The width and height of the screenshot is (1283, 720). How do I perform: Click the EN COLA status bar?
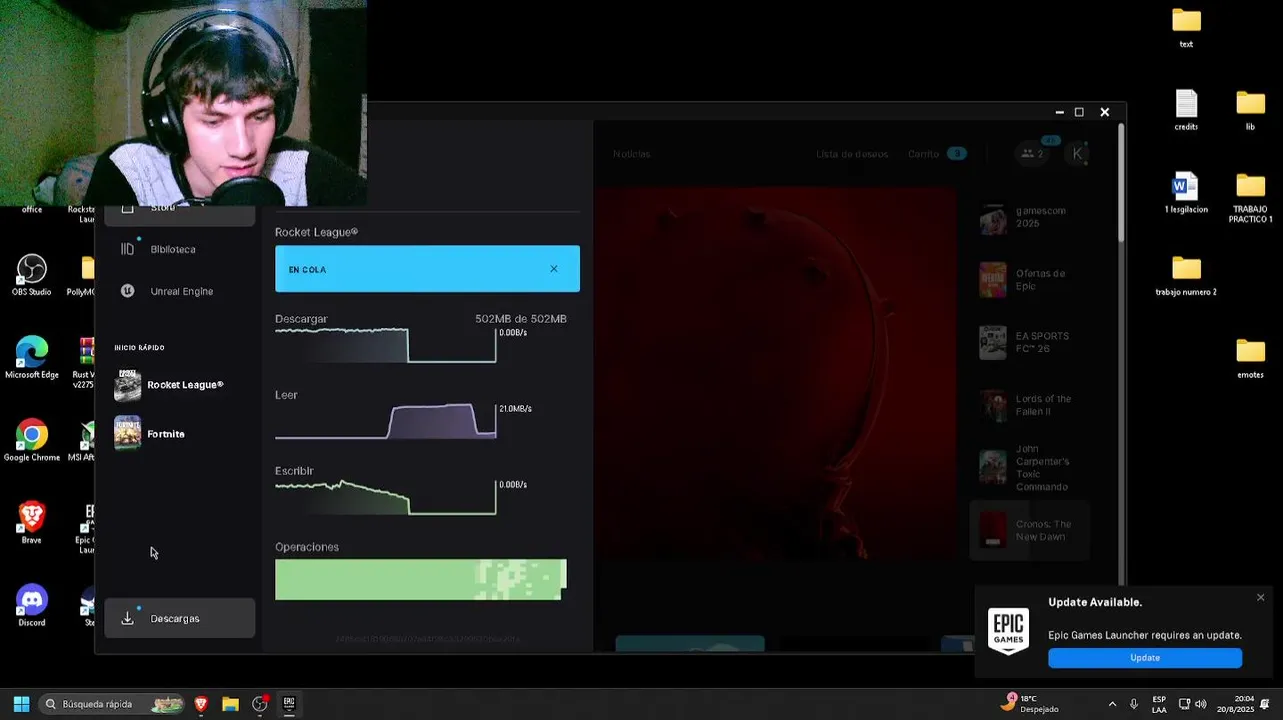(x=427, y=269)
